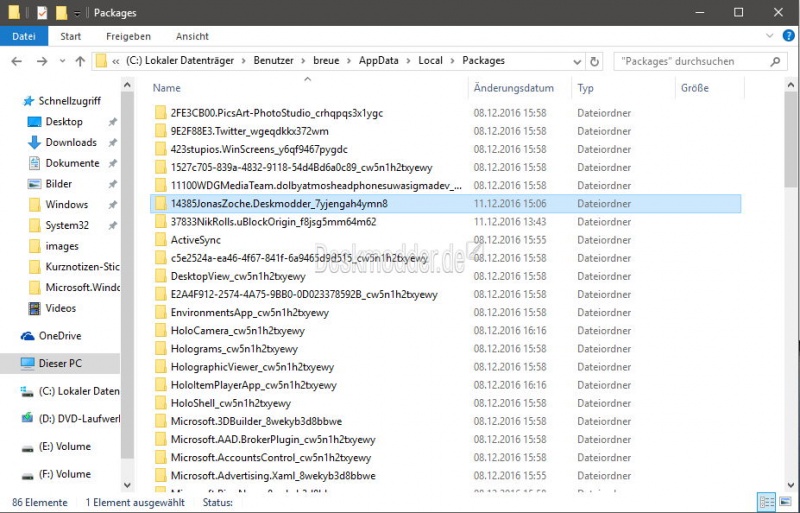Switch to large thumbnails view icon

[785, 501]
